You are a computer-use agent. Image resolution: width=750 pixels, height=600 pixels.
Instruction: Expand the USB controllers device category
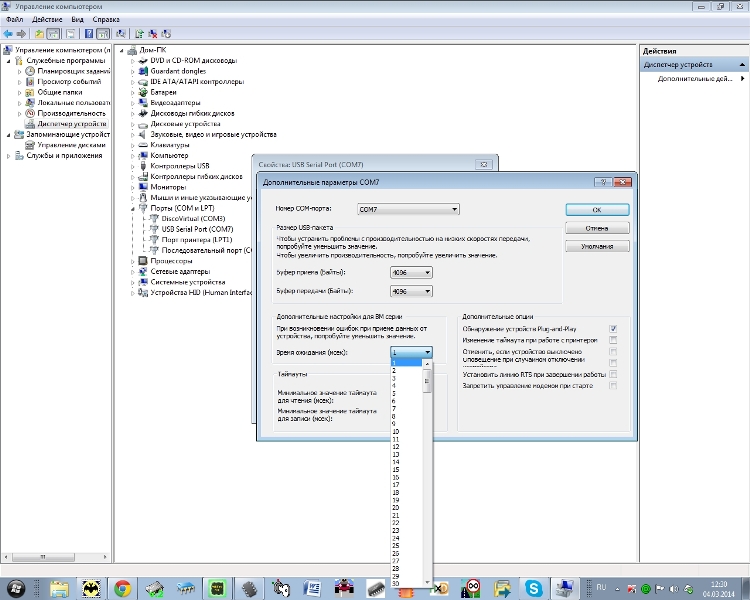point(132,166)
